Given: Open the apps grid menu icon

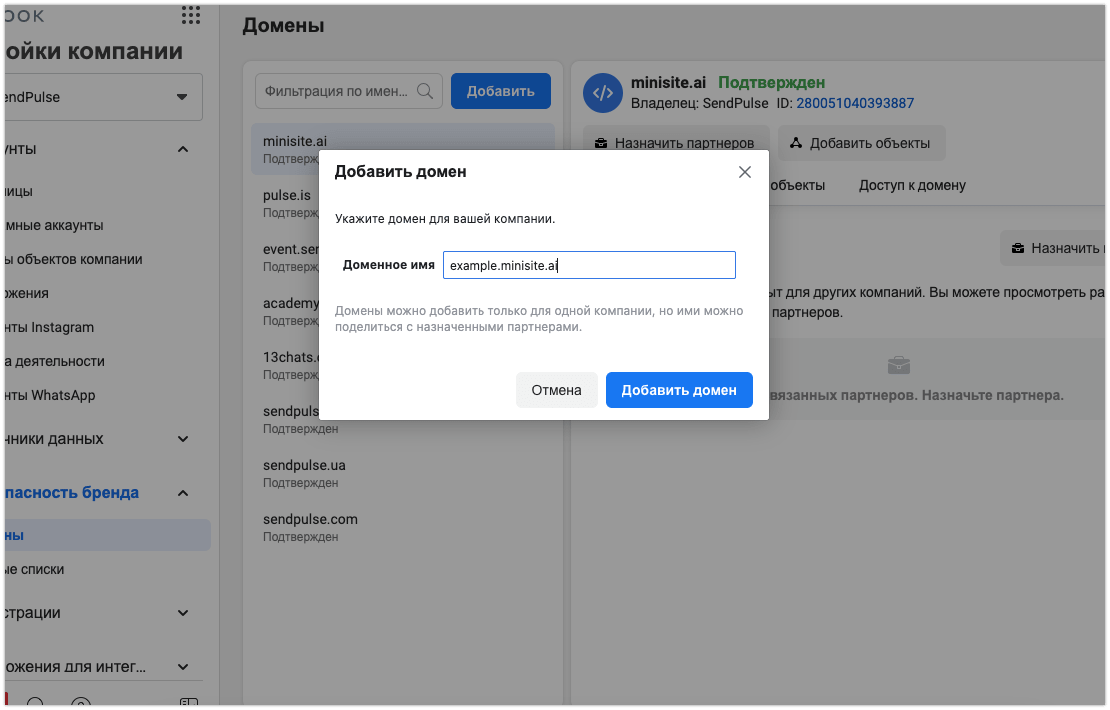Looking at the screenshot, I should (x=191, y=15).
